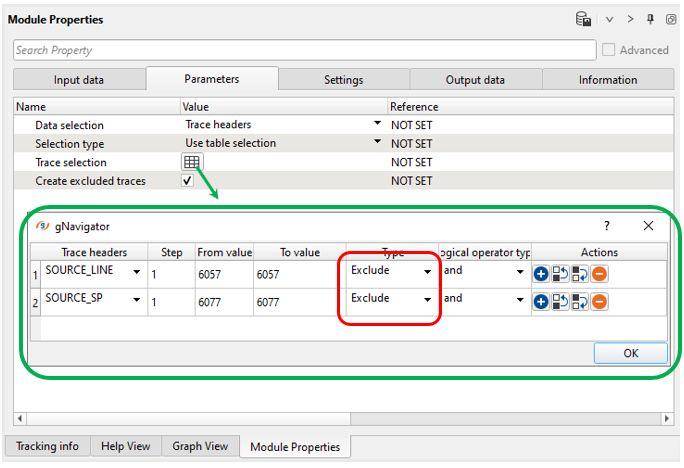The width and height of the screenshot is (684, 468).
Task: Open the Trace selection table editor
Action: click(x=191, y=162)
